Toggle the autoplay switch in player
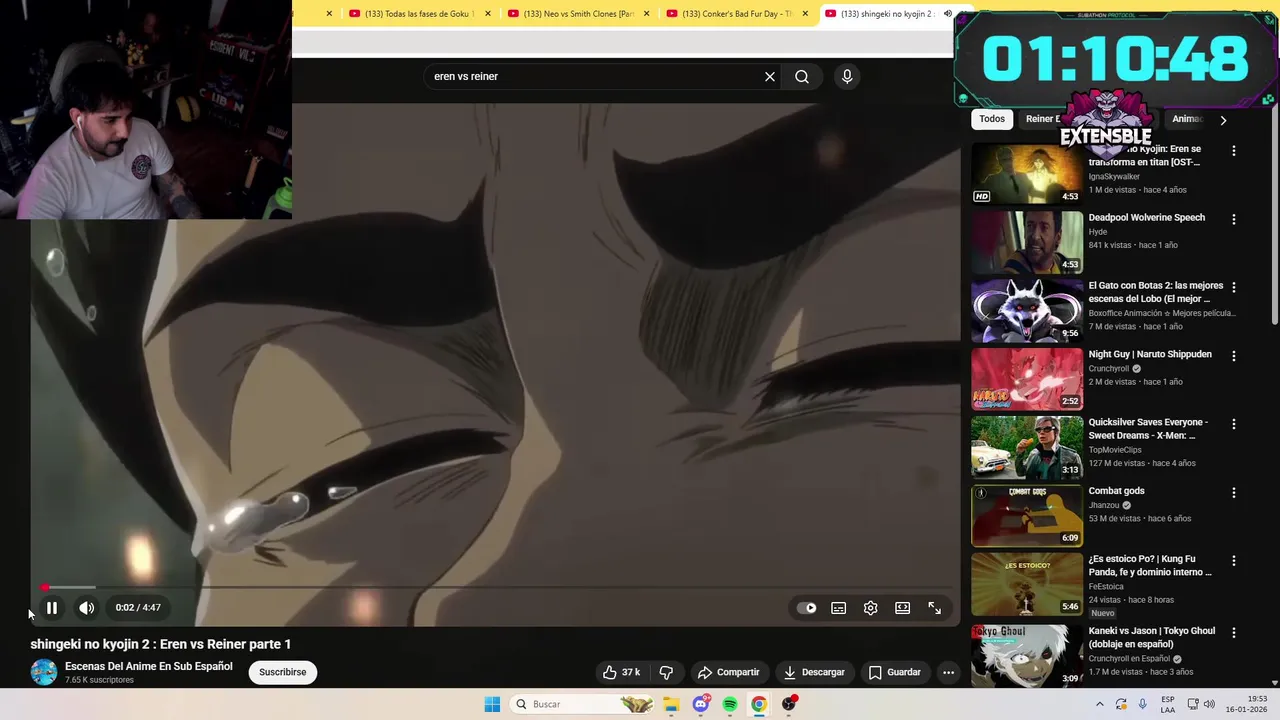The width and height of the screenshot is (1280, 720). [807, 608]
